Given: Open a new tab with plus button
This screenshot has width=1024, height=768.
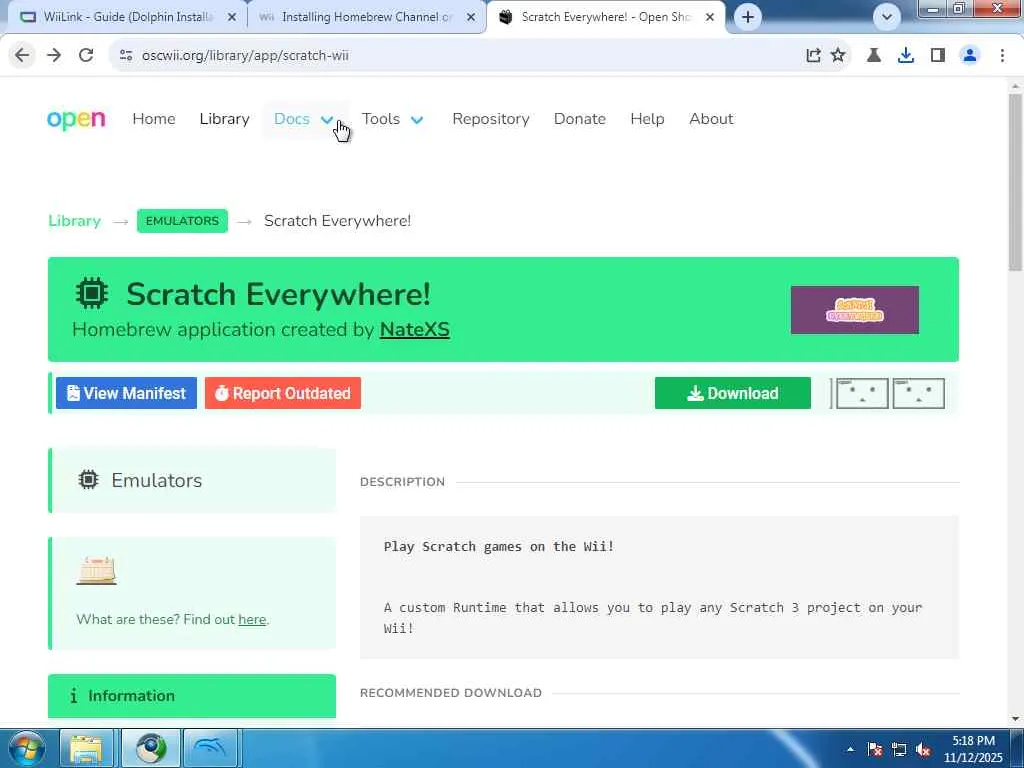Looking at the screenshot, I should tap(748, 17).
